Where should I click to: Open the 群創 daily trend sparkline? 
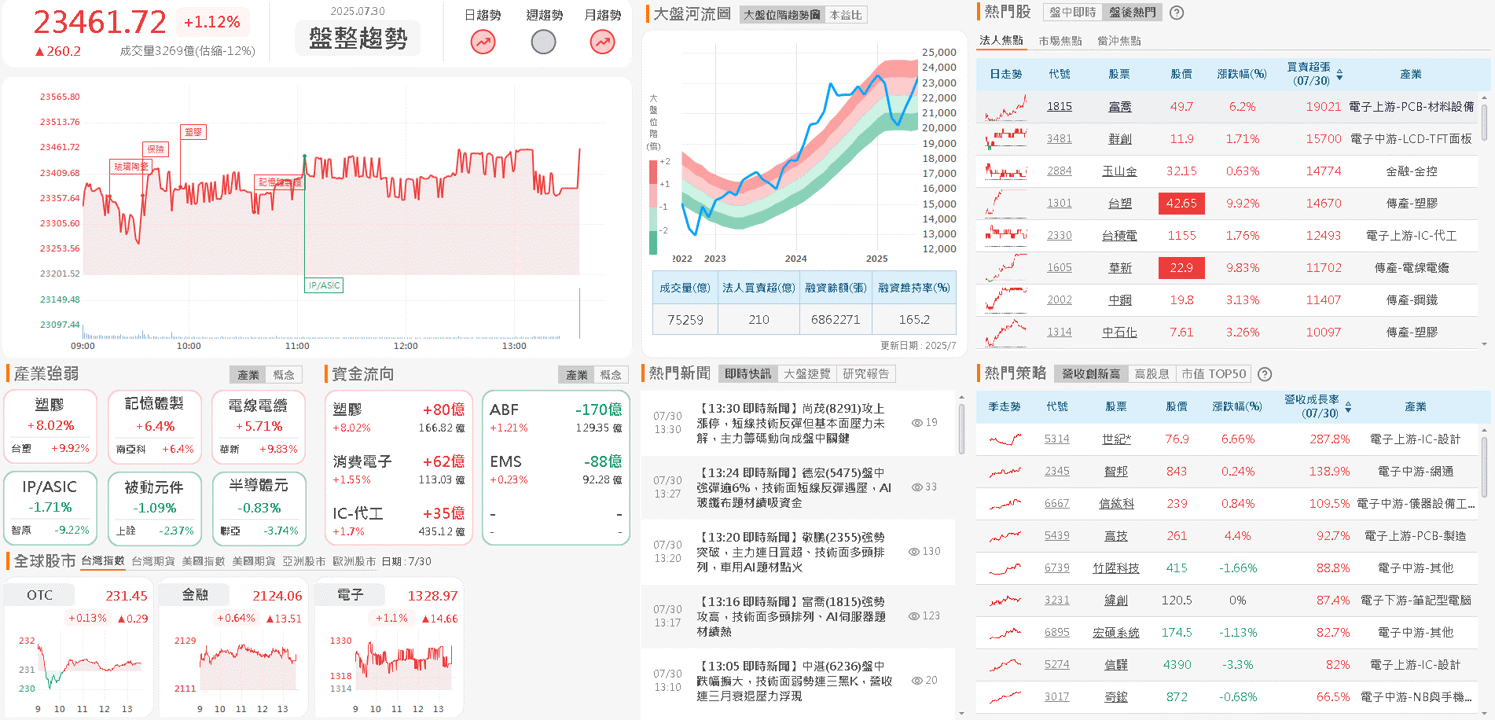click(1006, 139)
